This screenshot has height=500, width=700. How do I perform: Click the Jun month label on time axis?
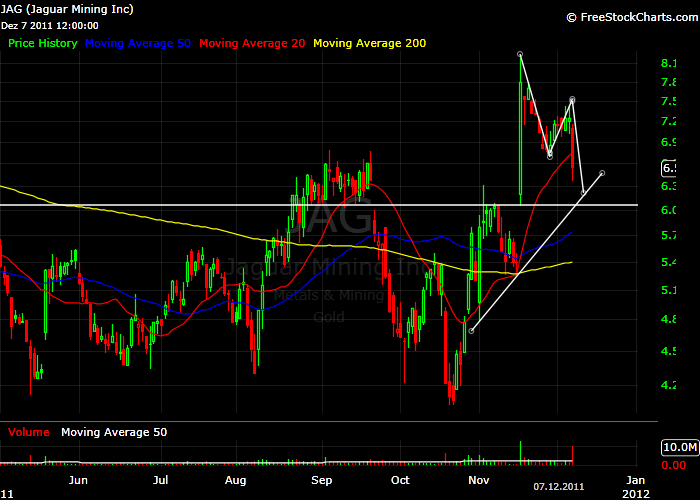(x=78, y=480)
